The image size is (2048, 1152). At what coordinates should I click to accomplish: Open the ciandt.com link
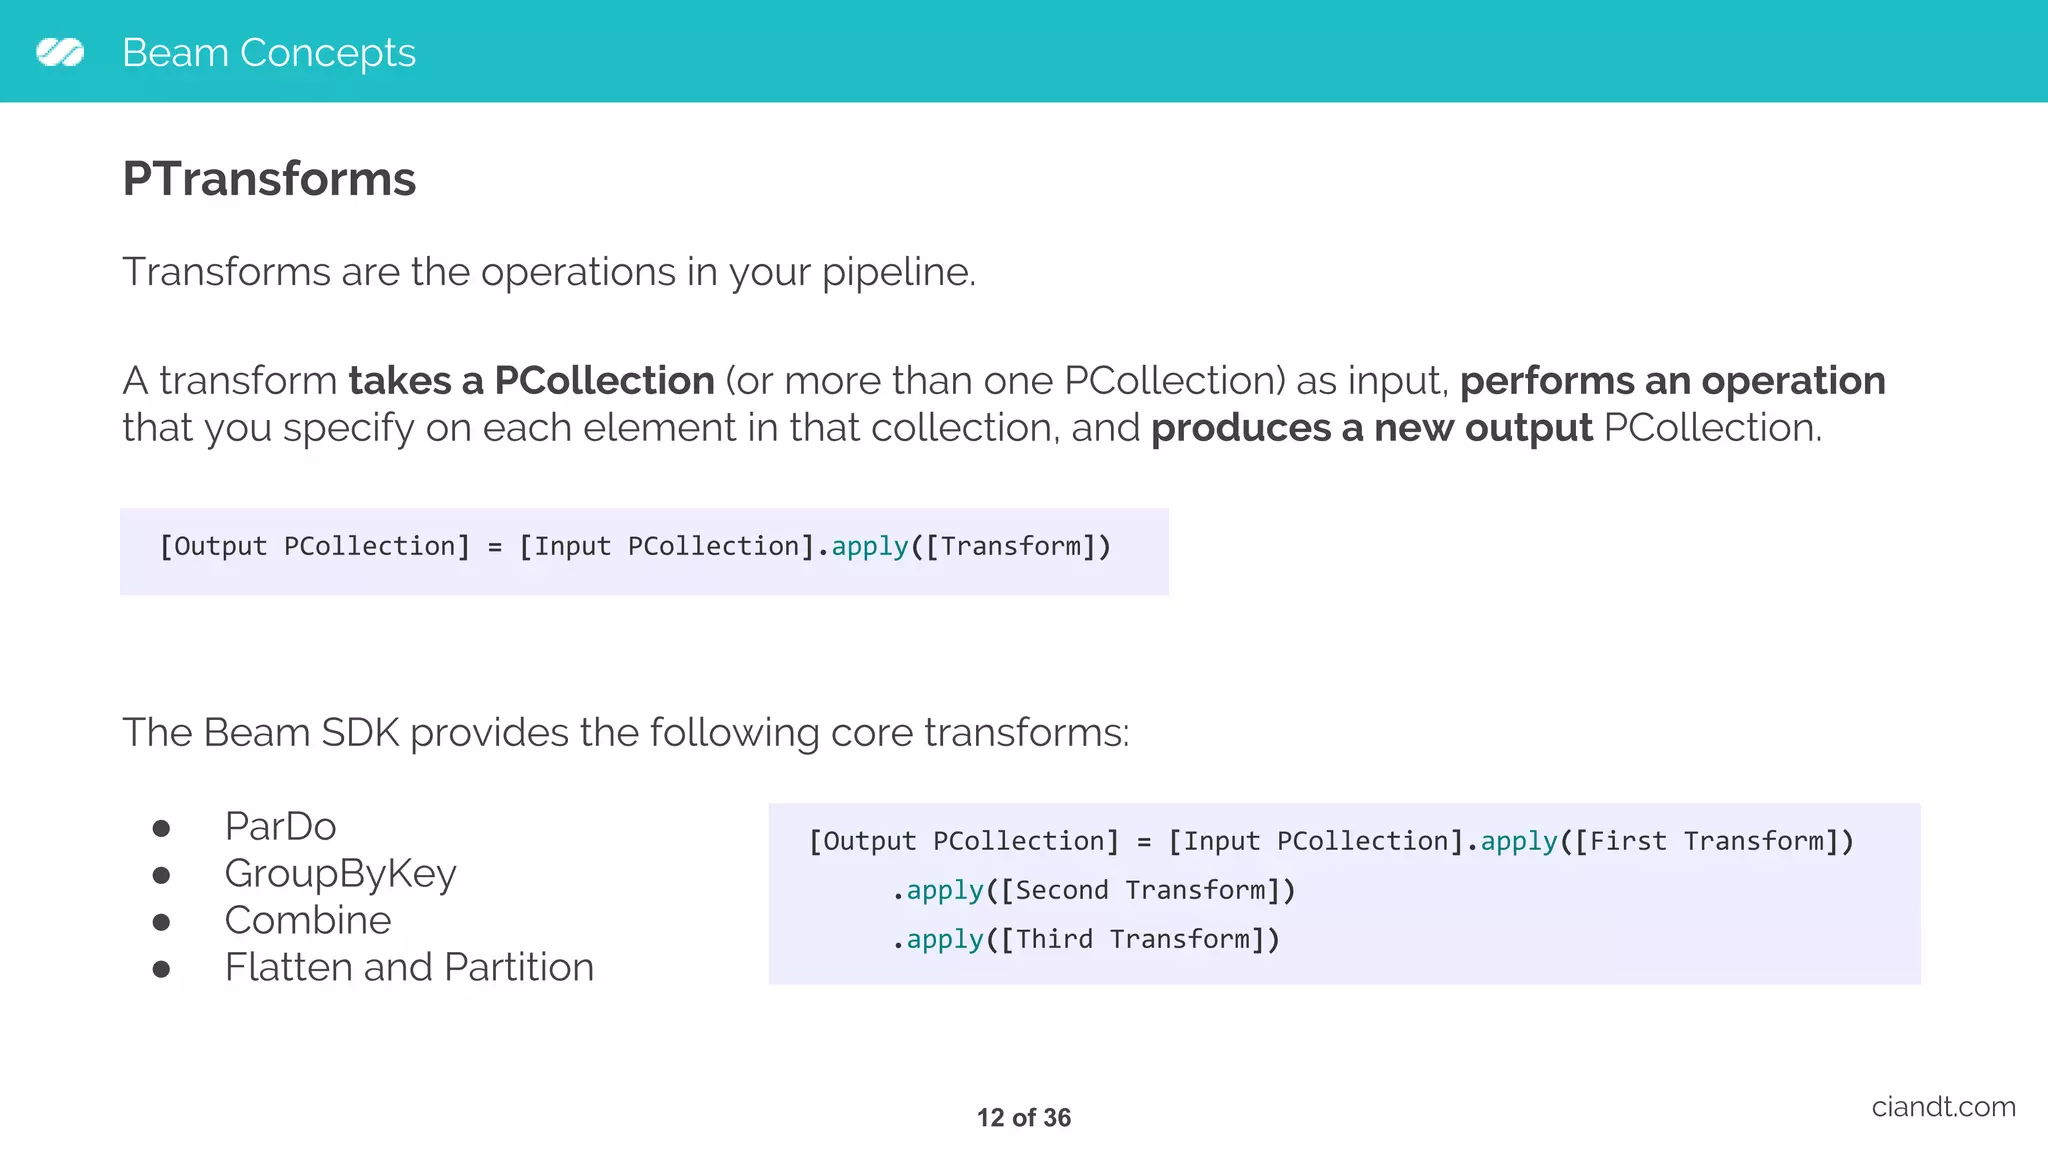click(x=1943, y=1107)
